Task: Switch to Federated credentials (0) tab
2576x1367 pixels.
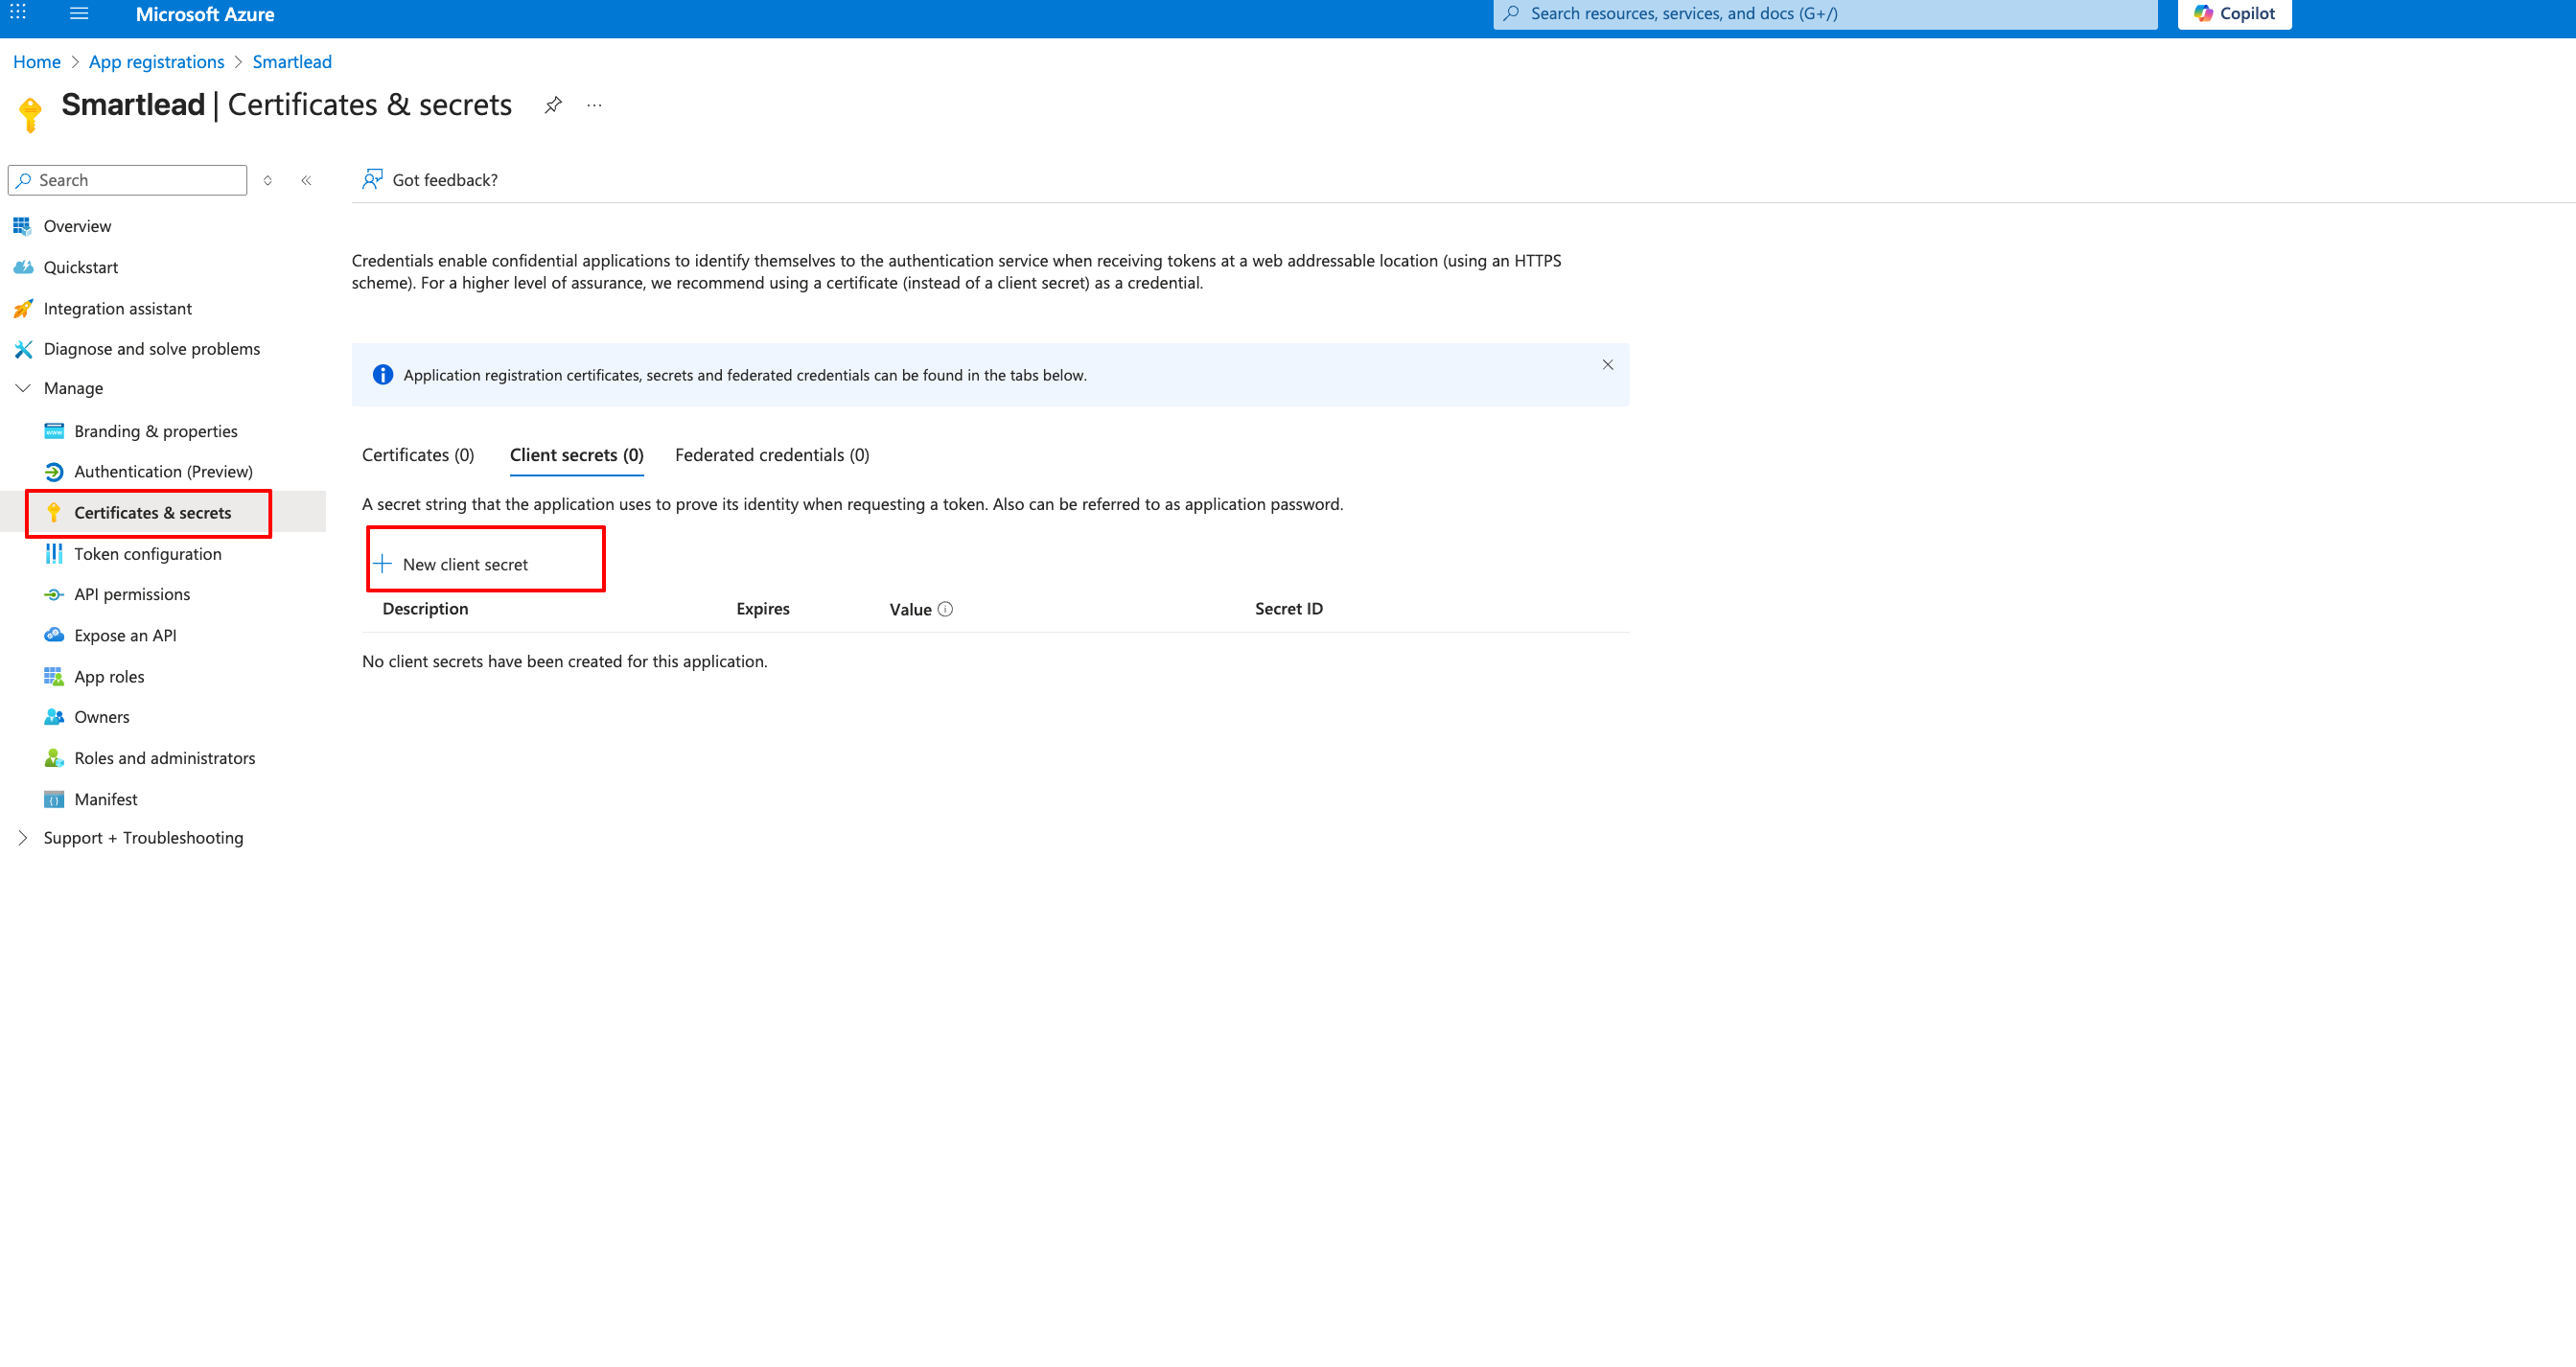Action: pyautogui.click(x=772, y=455)
